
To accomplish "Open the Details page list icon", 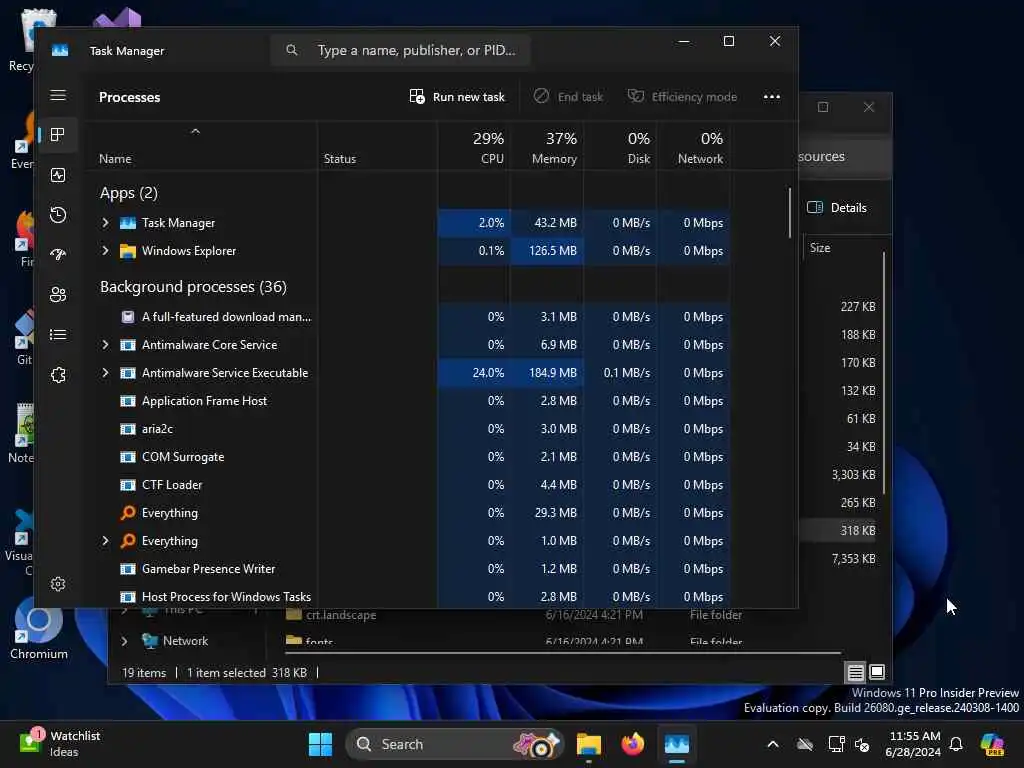I will click(x=58, y=334).
